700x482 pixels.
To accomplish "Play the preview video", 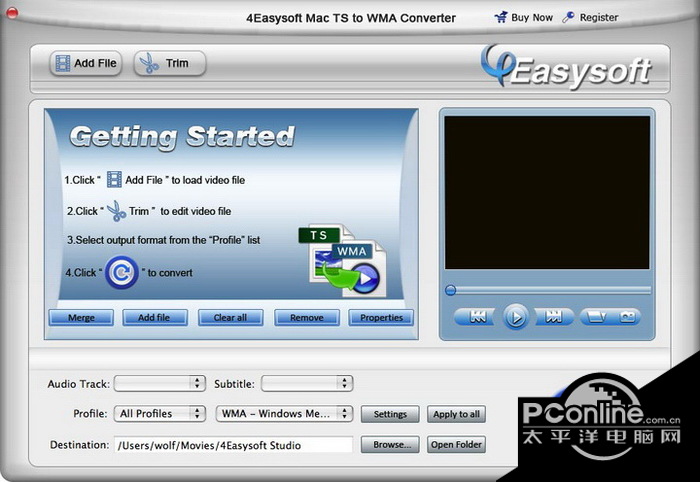I will point(516,317).
